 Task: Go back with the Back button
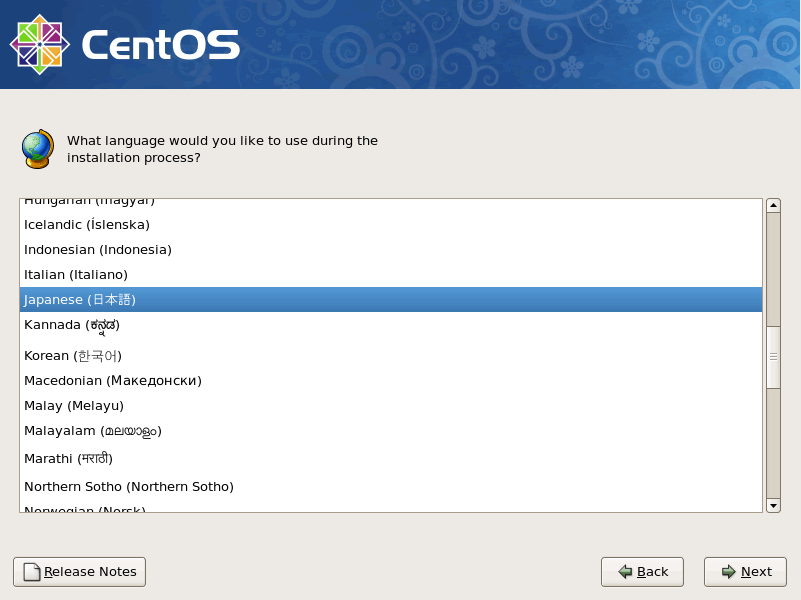642,572
